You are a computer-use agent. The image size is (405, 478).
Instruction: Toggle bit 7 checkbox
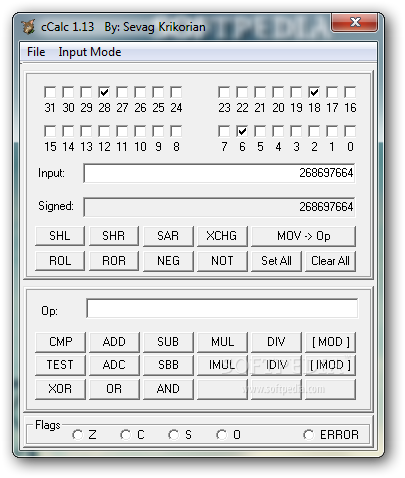click(x=224, y=131)
